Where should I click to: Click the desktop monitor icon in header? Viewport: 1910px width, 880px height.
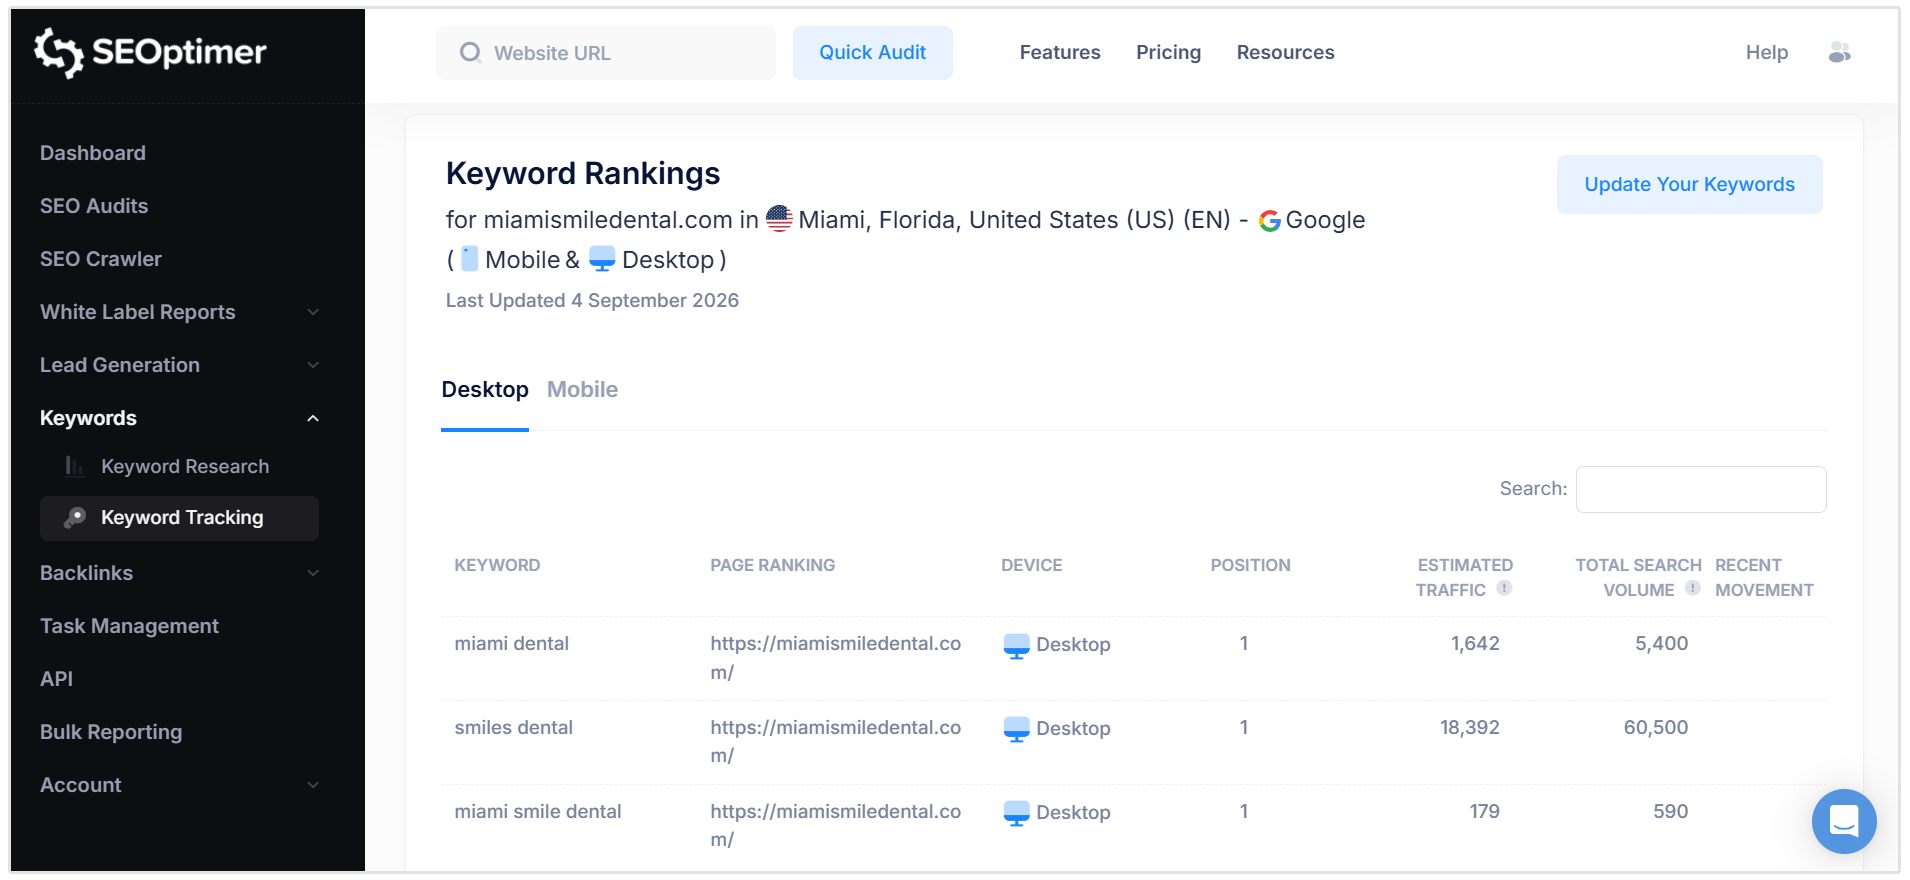coord(602,260)
